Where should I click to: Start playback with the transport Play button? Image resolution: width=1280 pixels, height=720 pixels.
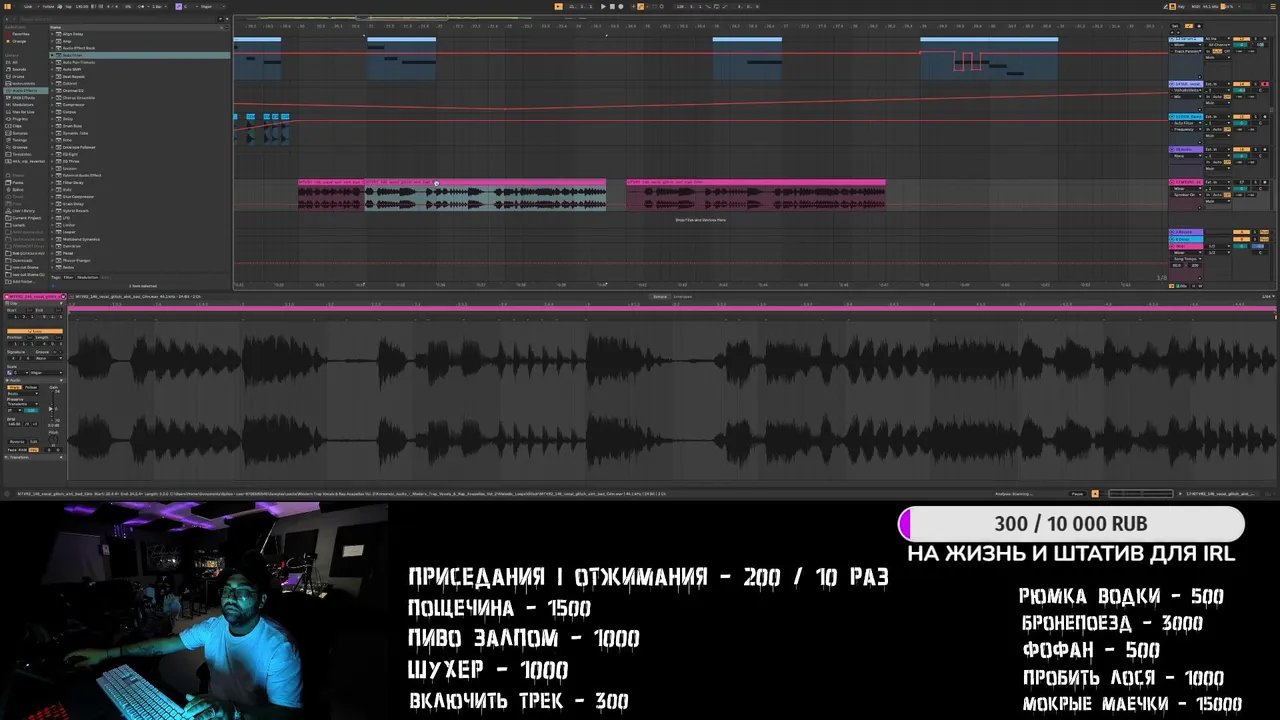(603, 6)
